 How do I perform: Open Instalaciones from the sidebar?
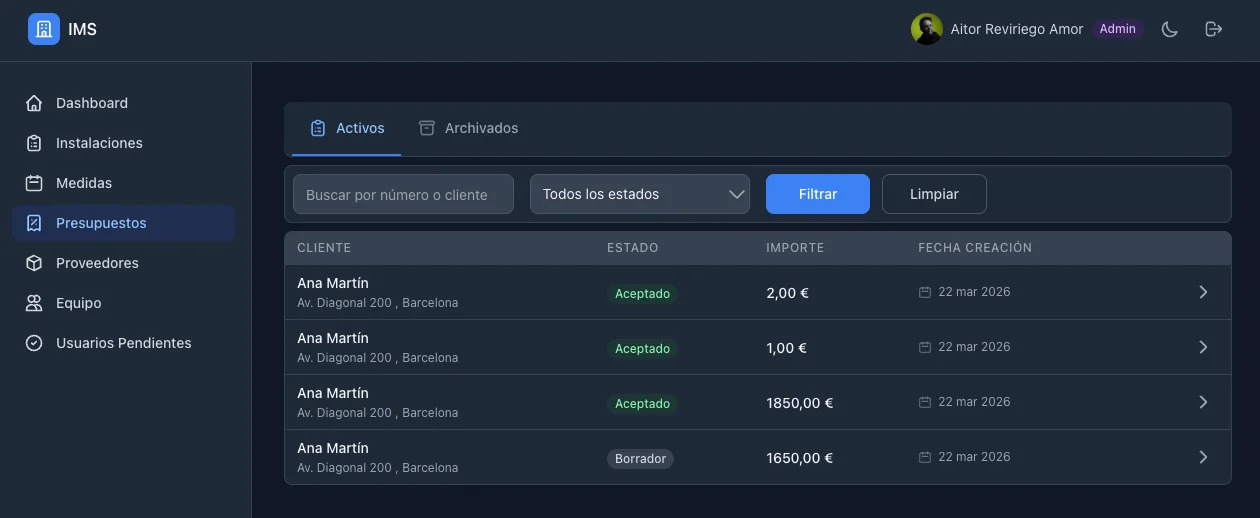[99, 143]
